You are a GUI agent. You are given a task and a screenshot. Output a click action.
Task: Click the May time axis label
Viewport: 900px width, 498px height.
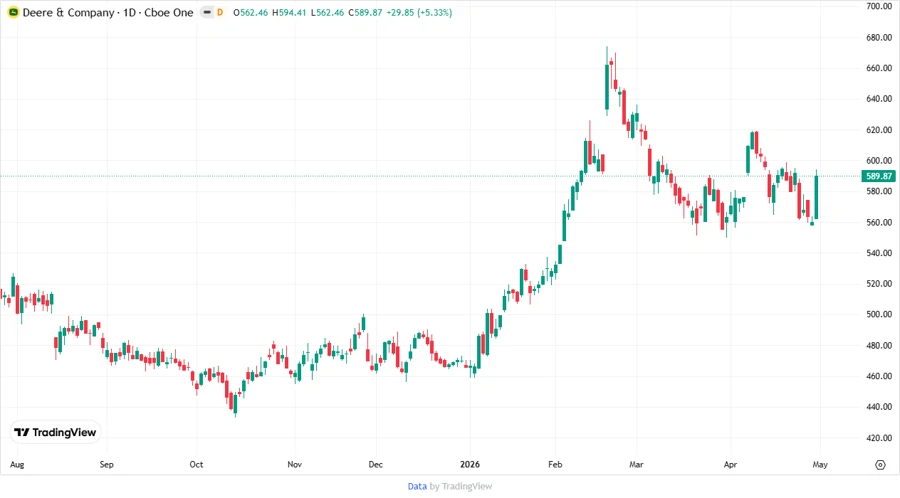pos(820,465)
